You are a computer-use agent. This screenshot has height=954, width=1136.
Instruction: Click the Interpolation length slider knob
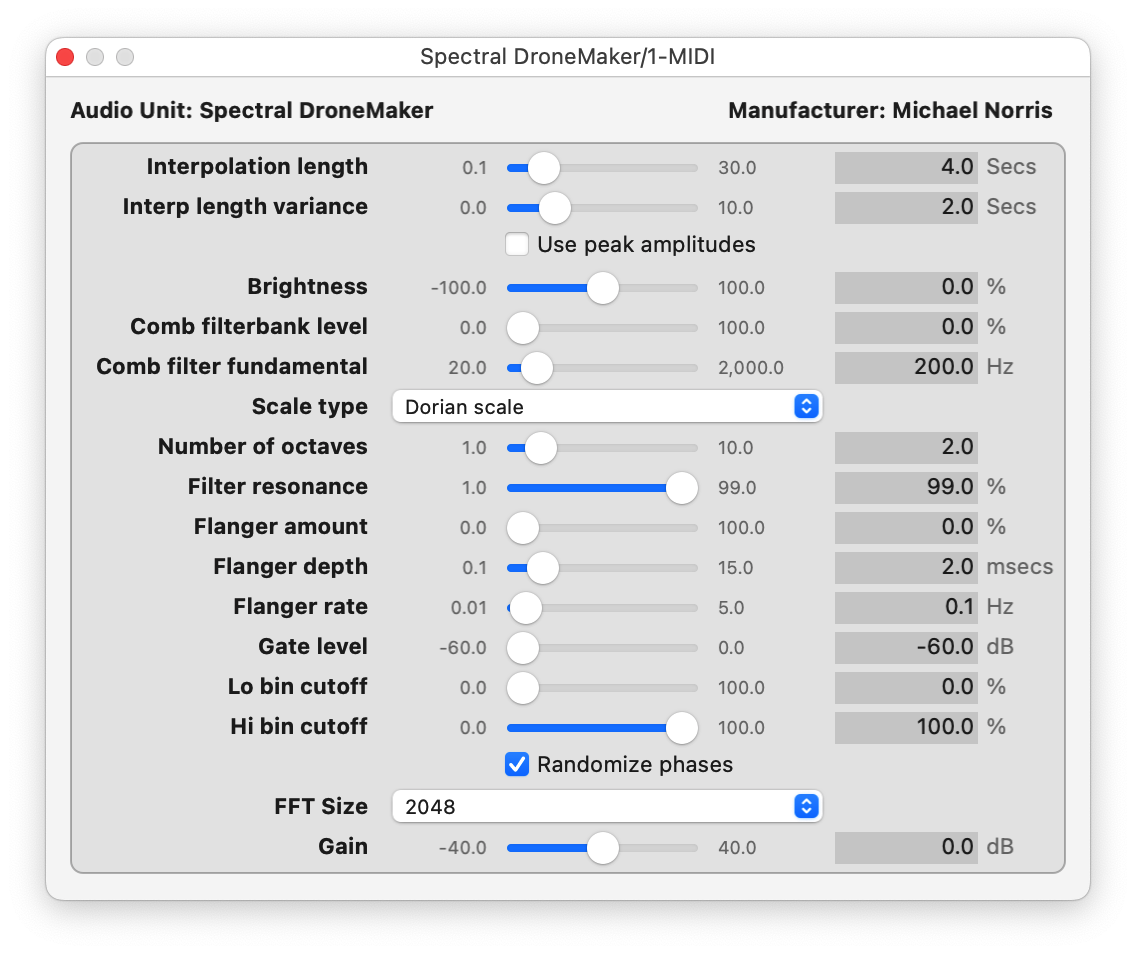[544, 168]
